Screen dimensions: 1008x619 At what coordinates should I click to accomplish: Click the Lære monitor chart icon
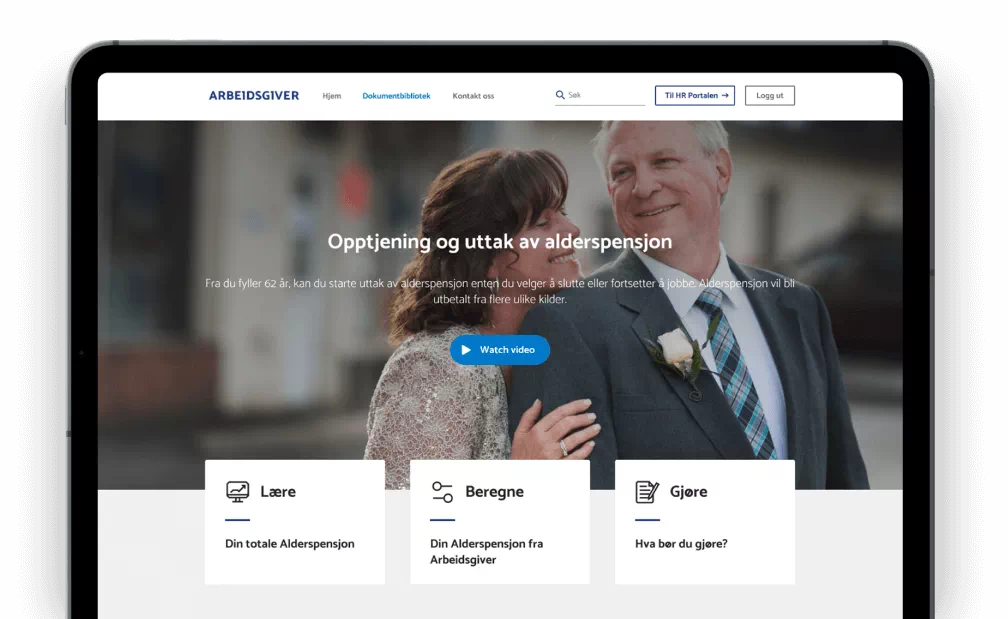click(237, 492)
